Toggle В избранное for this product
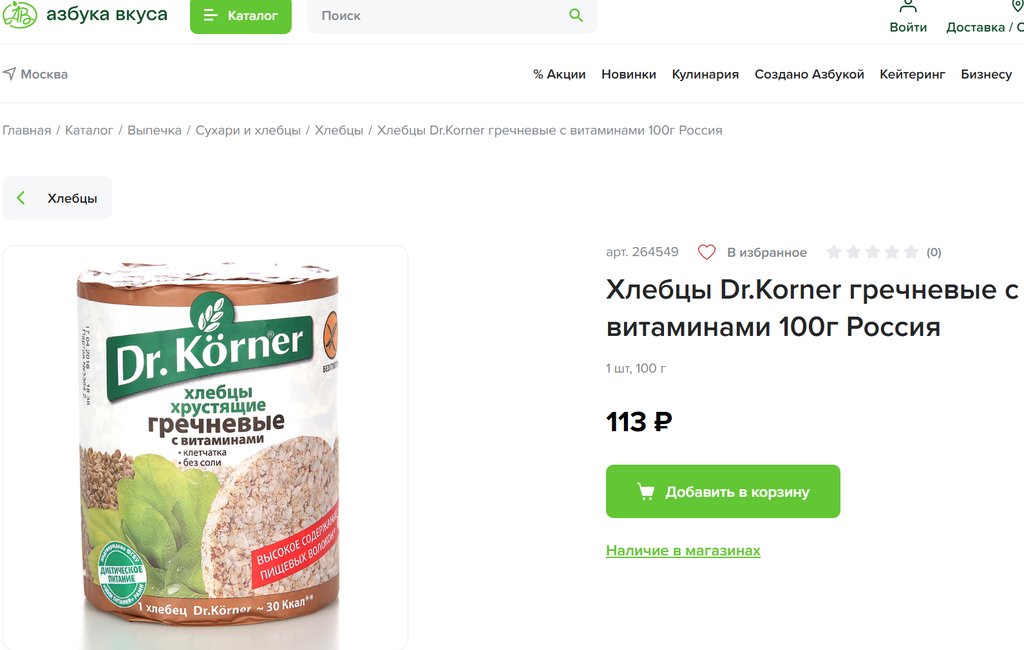 coord(766,252)
